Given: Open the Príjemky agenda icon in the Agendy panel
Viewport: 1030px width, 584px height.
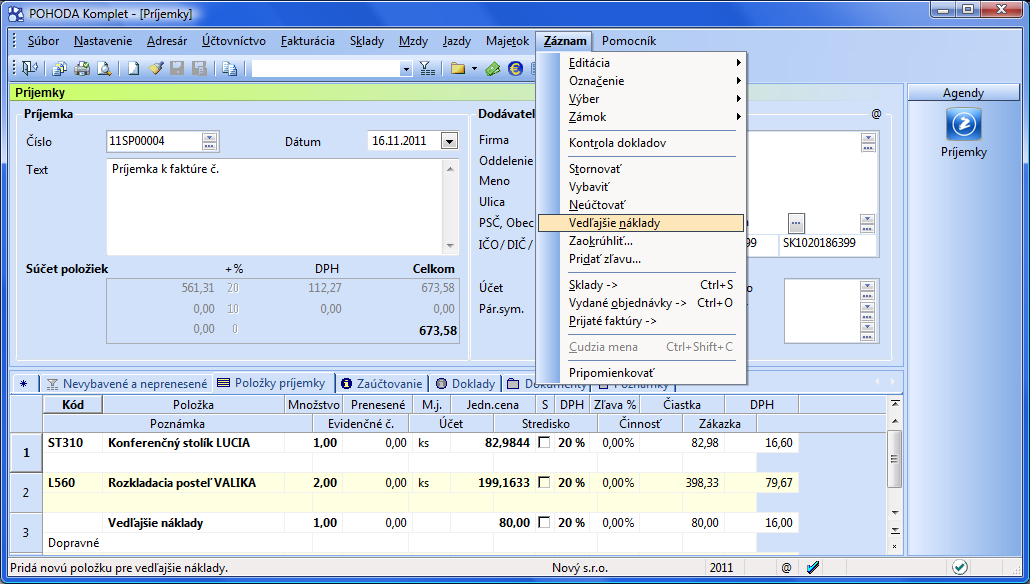Looking at the screenshot, I should (964, 124).
